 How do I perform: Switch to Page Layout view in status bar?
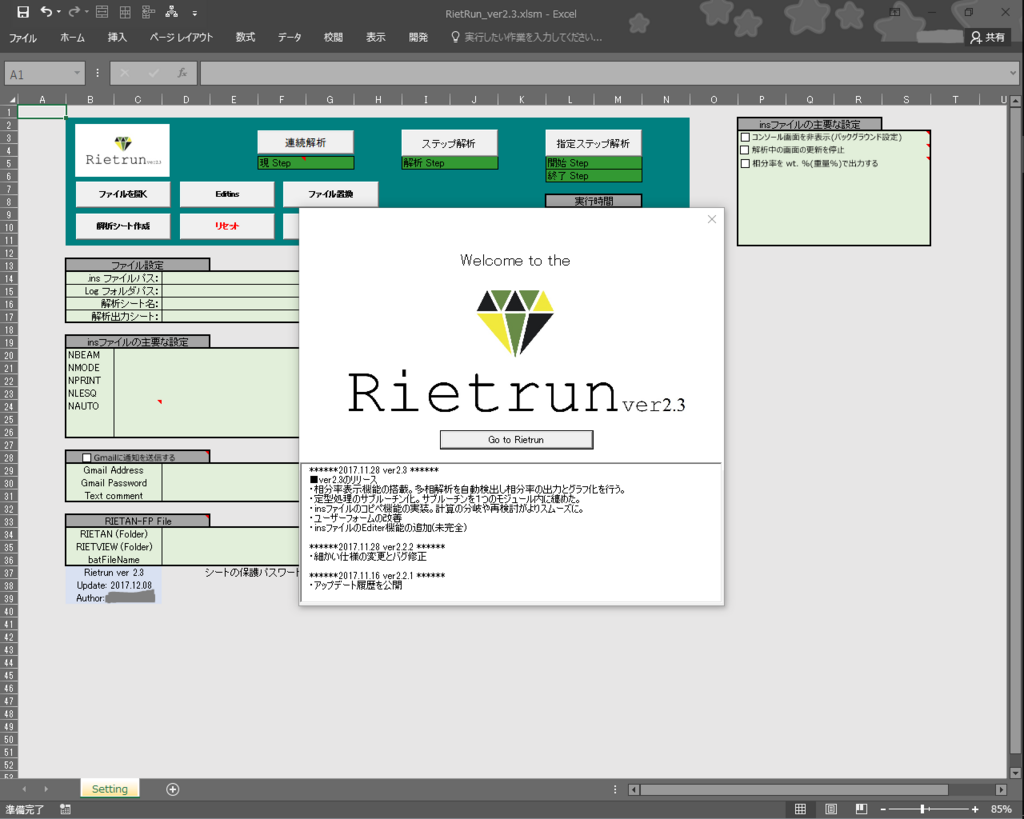click(x=831, y=809)
